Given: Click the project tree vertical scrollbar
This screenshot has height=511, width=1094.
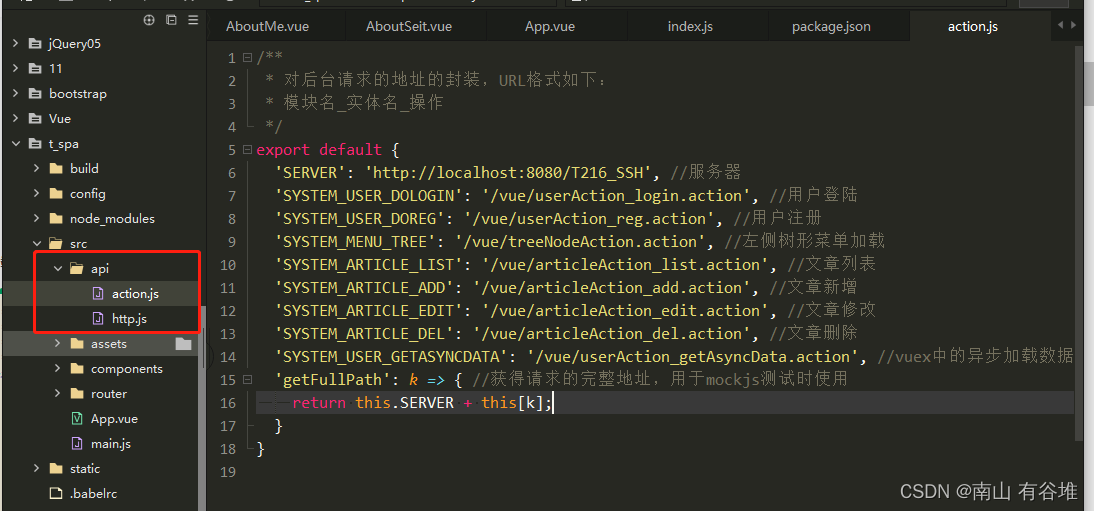Looking at the screenshot, I should point(203,408).
